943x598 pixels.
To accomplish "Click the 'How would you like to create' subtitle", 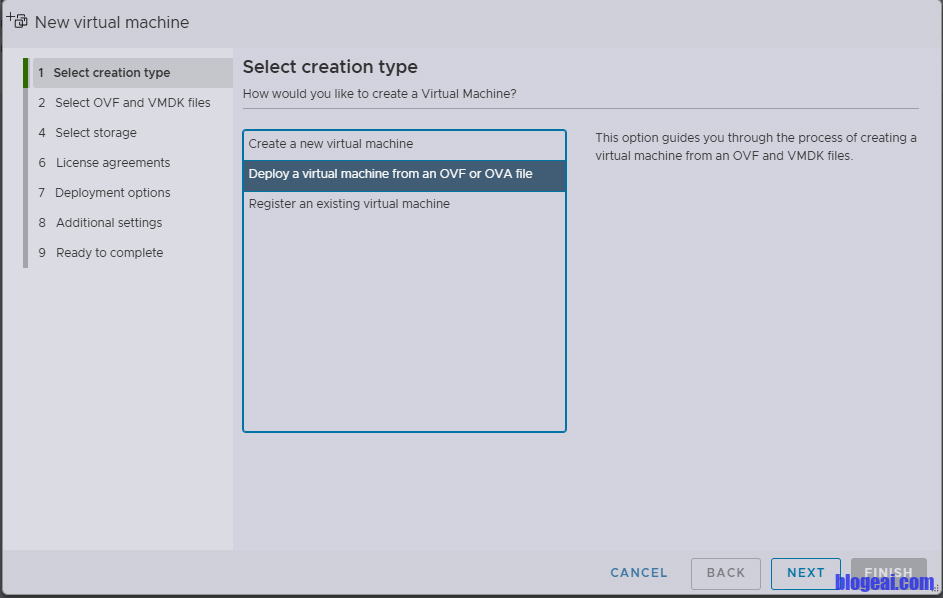I will click(379, 94).
